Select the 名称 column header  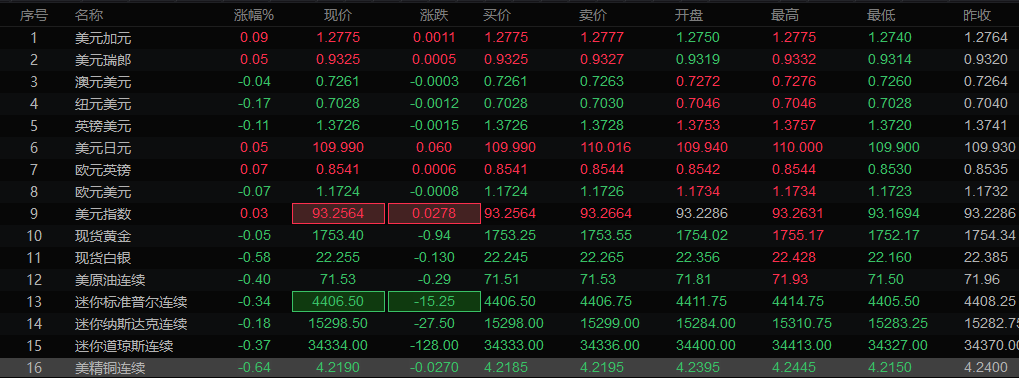click(88, 15)
